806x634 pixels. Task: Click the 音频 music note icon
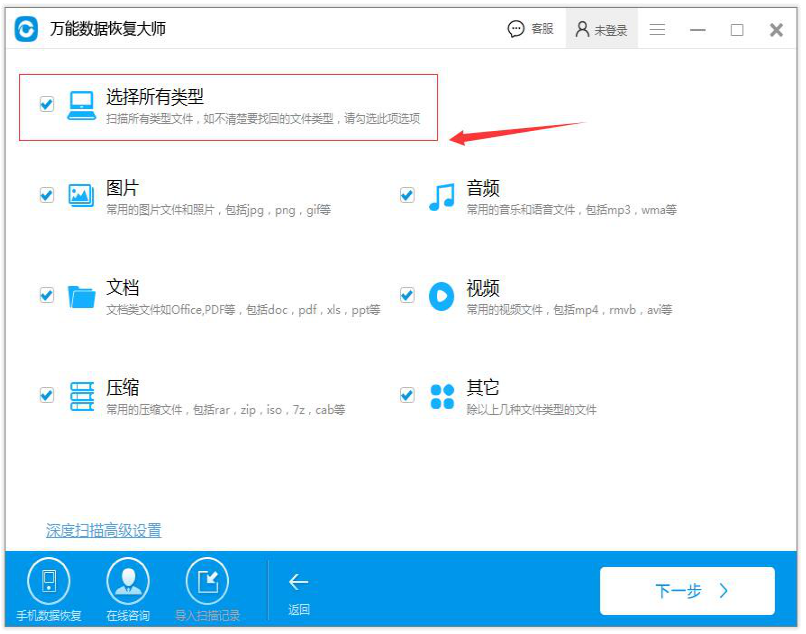tap(441, 196)
